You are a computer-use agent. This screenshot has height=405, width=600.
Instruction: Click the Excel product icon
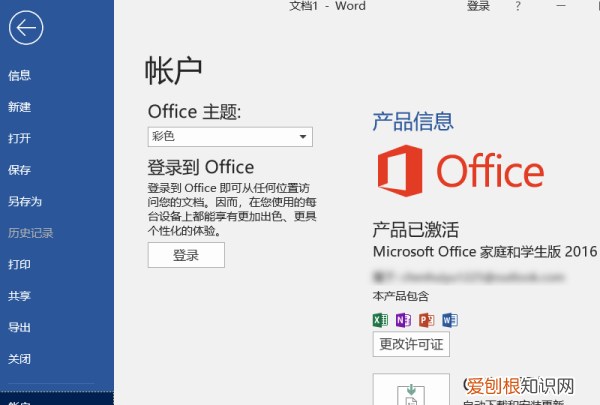[380, 320]
